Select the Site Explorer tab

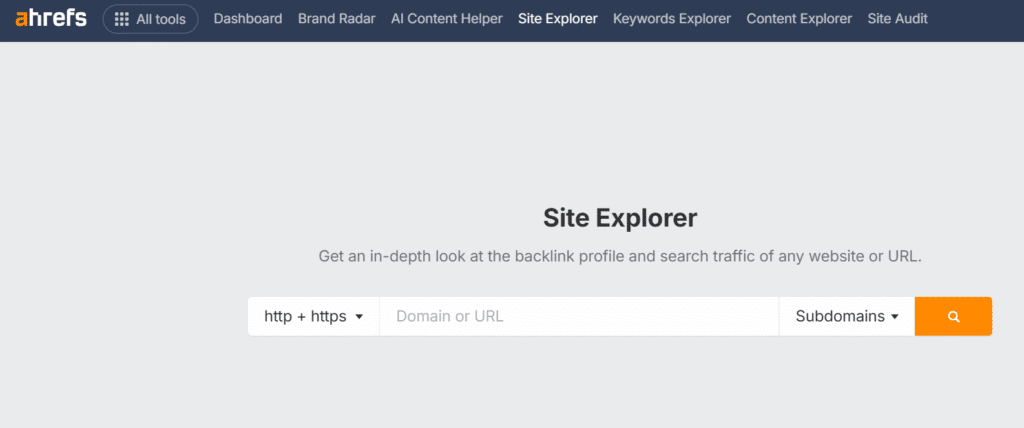click(558, 19)
